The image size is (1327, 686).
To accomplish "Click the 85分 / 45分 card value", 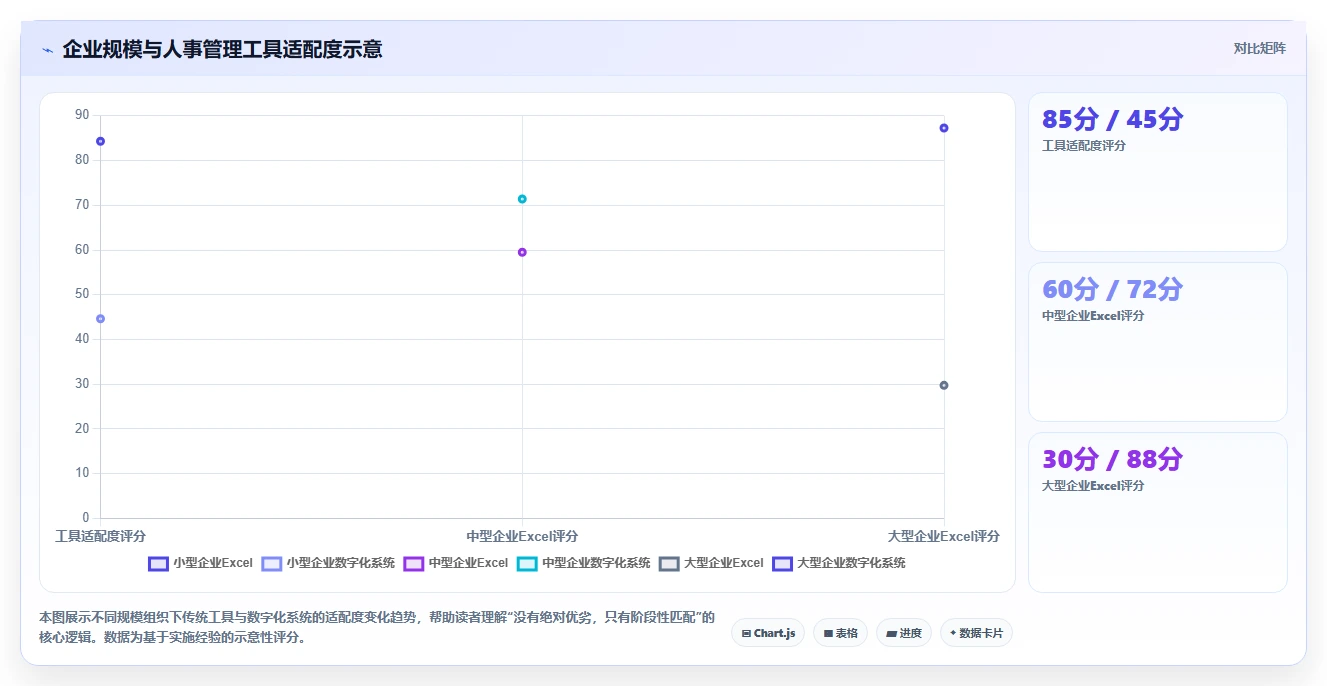I will (1112, 119).
